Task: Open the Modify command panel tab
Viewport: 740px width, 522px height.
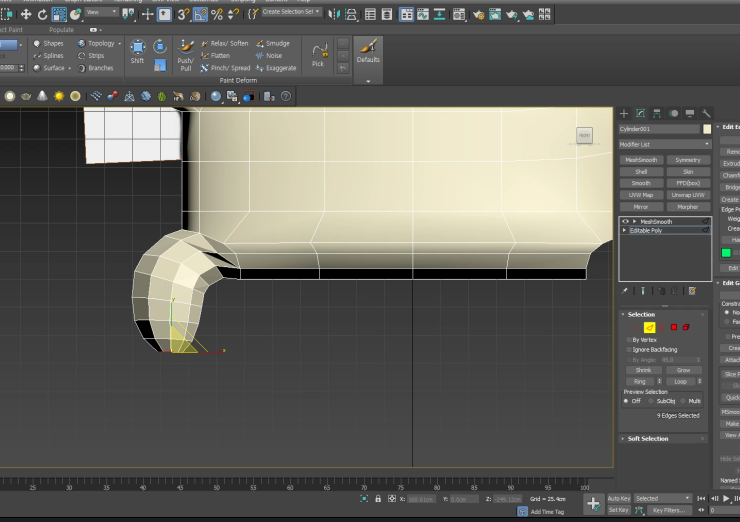Action: click(641, 114)
